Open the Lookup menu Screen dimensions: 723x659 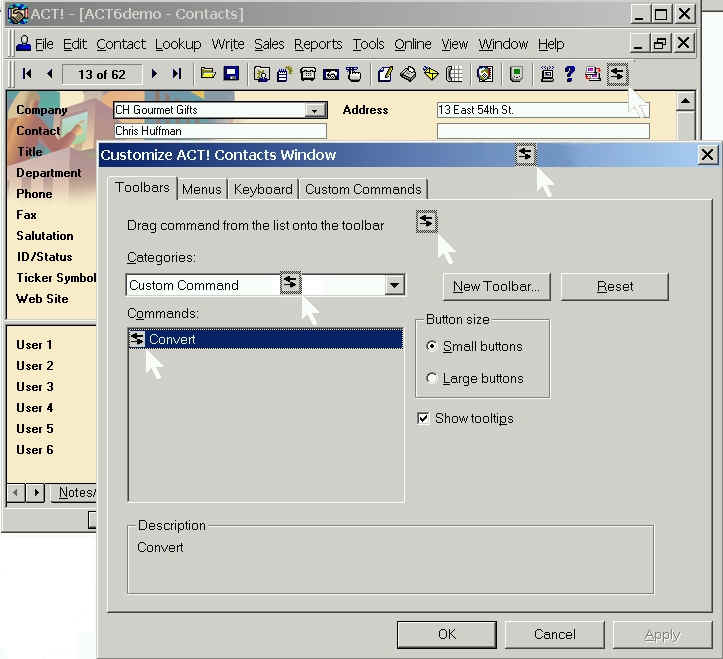(178, 44)
